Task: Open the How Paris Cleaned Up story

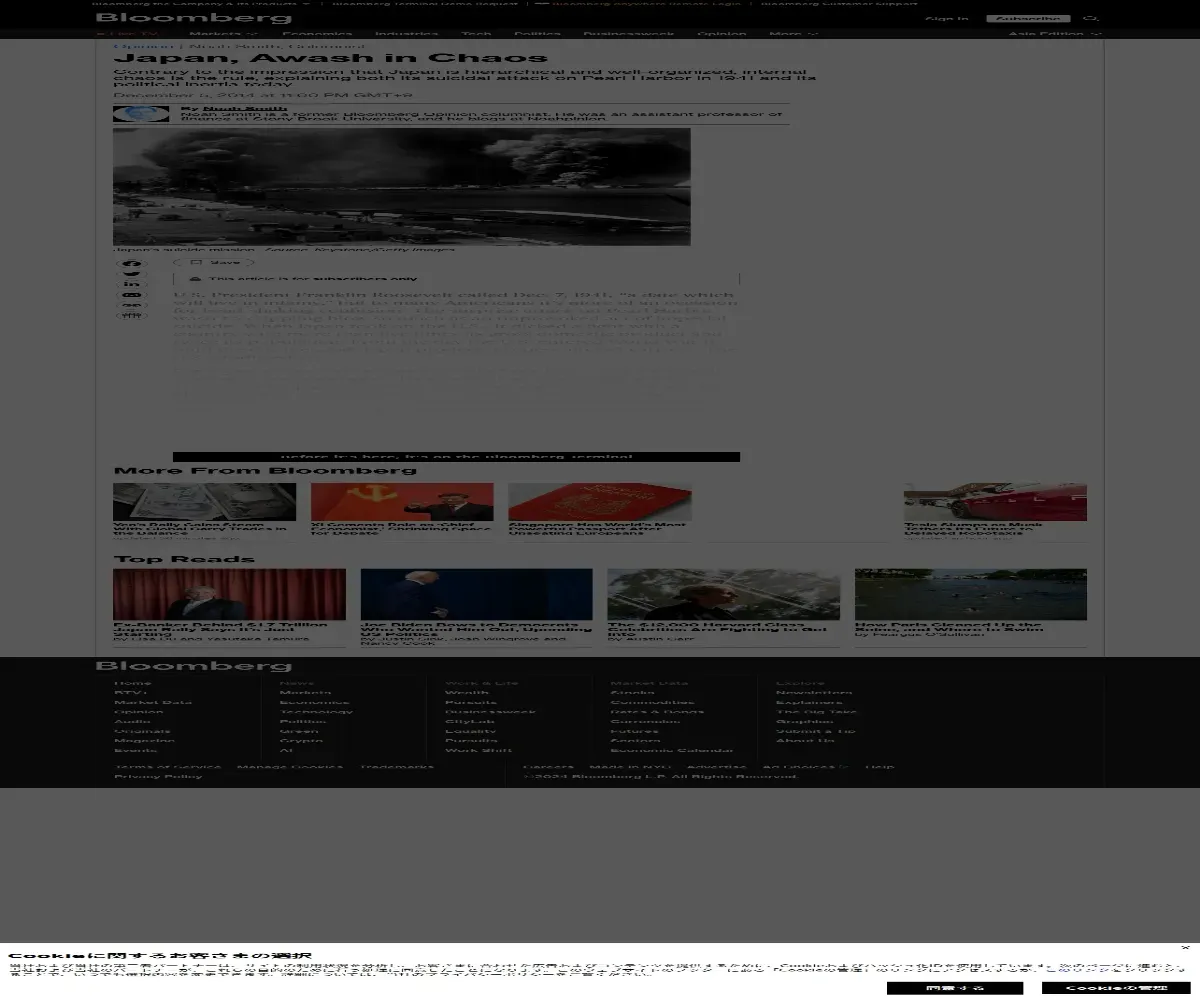Action: coord(970,594)
